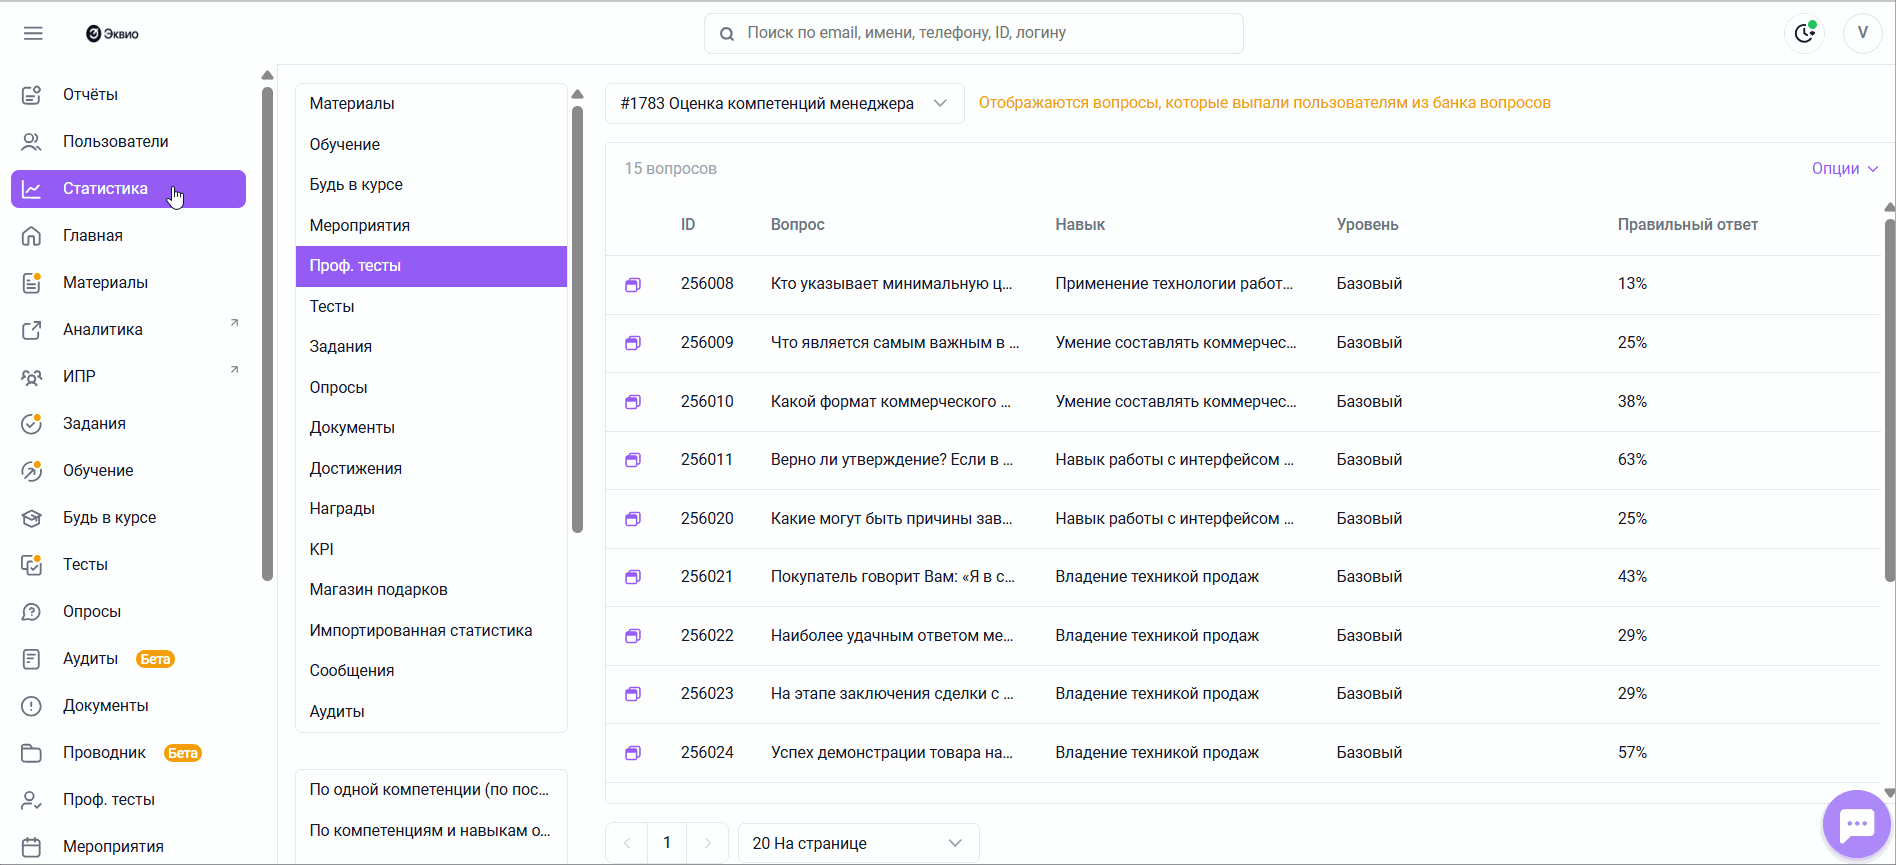This screenshot has height=865, width=1896.
Task: Open the clock activity icon in header
Action: [1804, 33]
